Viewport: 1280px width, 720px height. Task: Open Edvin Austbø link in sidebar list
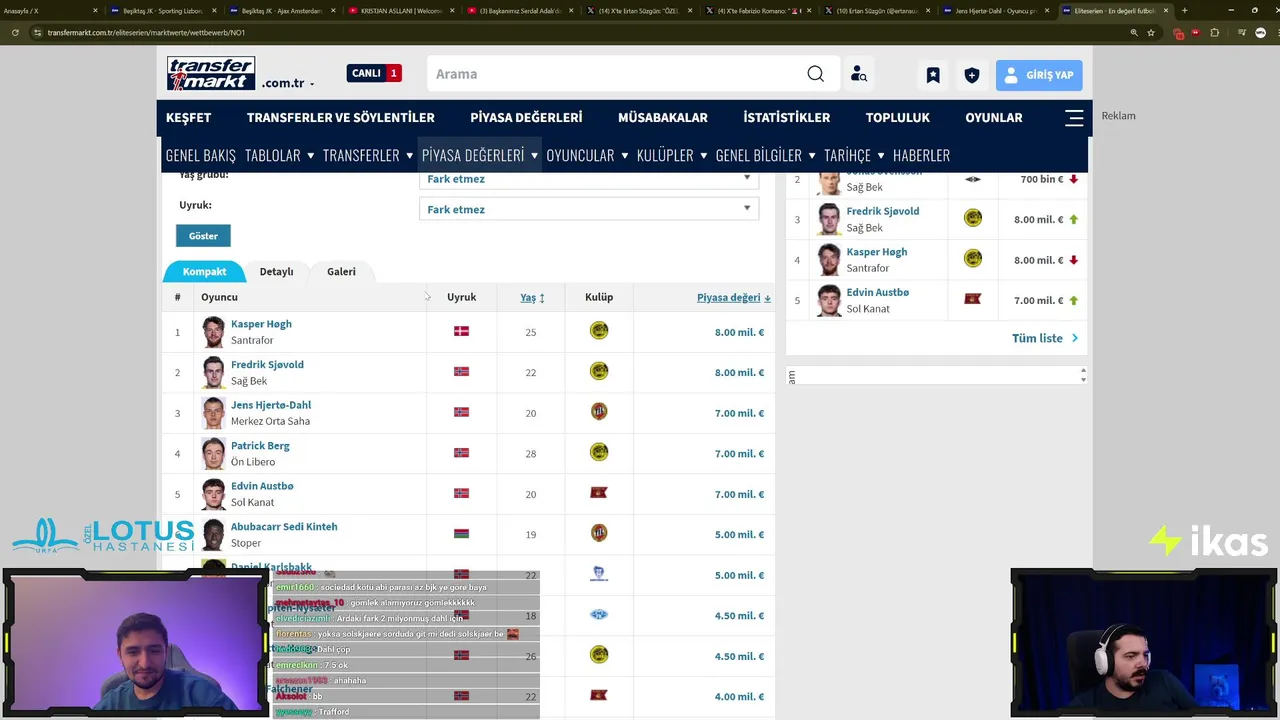878,292
